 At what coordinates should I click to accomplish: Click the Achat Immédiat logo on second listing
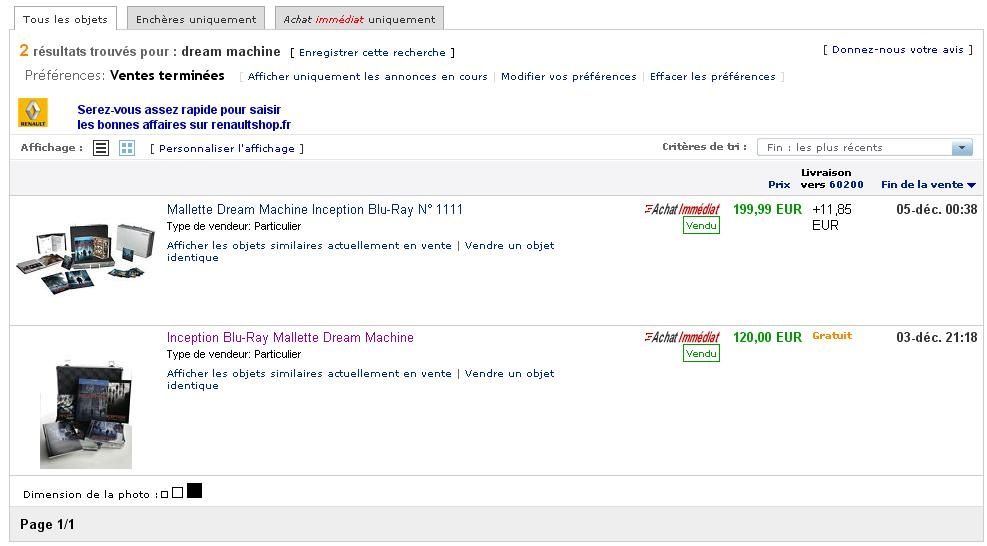point(682,337)
